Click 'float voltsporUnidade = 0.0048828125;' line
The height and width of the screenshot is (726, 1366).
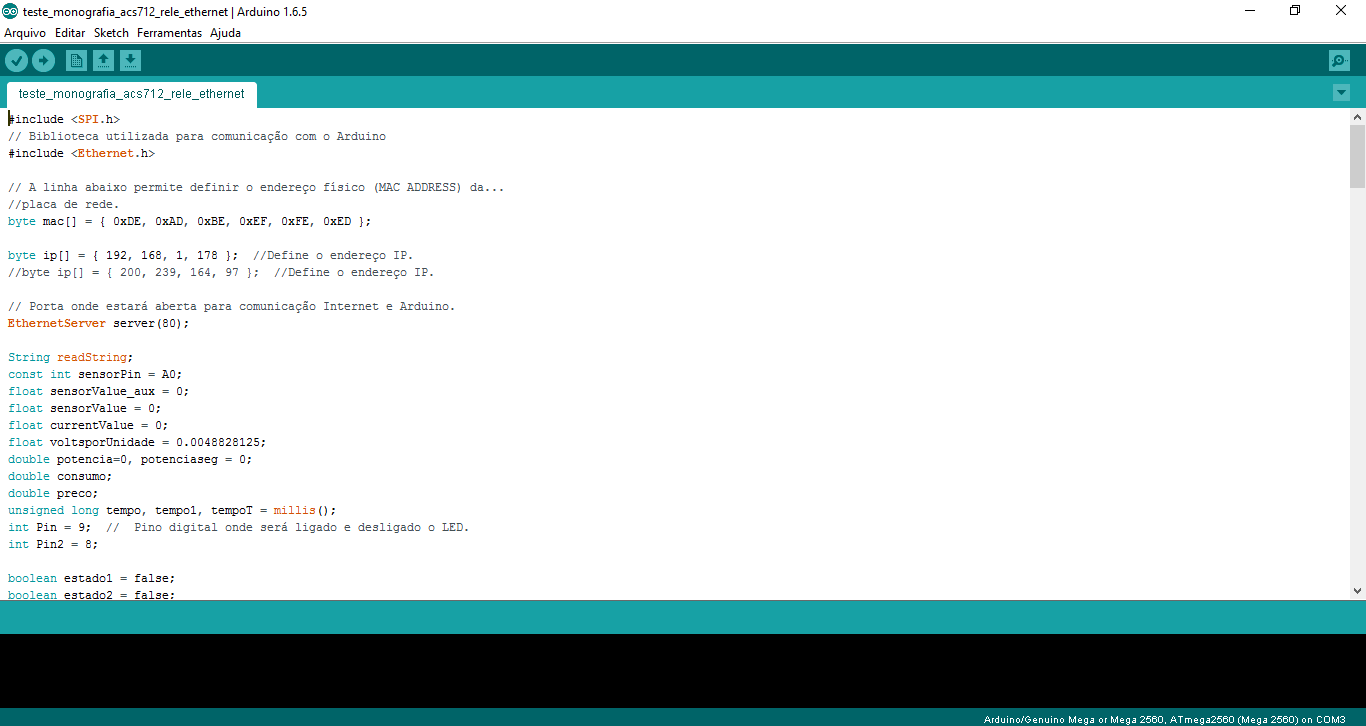[x=137, y=442]
